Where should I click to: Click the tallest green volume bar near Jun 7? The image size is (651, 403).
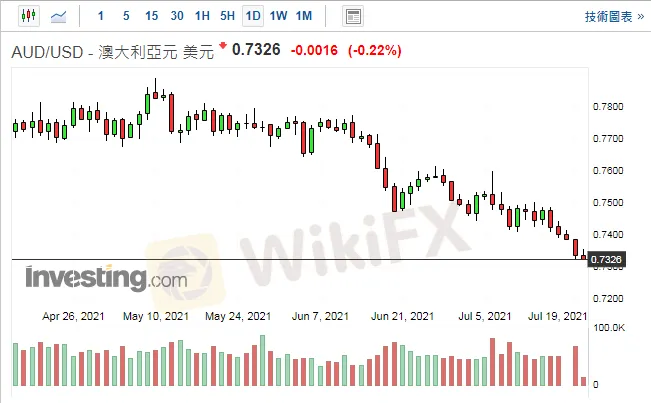[262, 360]
